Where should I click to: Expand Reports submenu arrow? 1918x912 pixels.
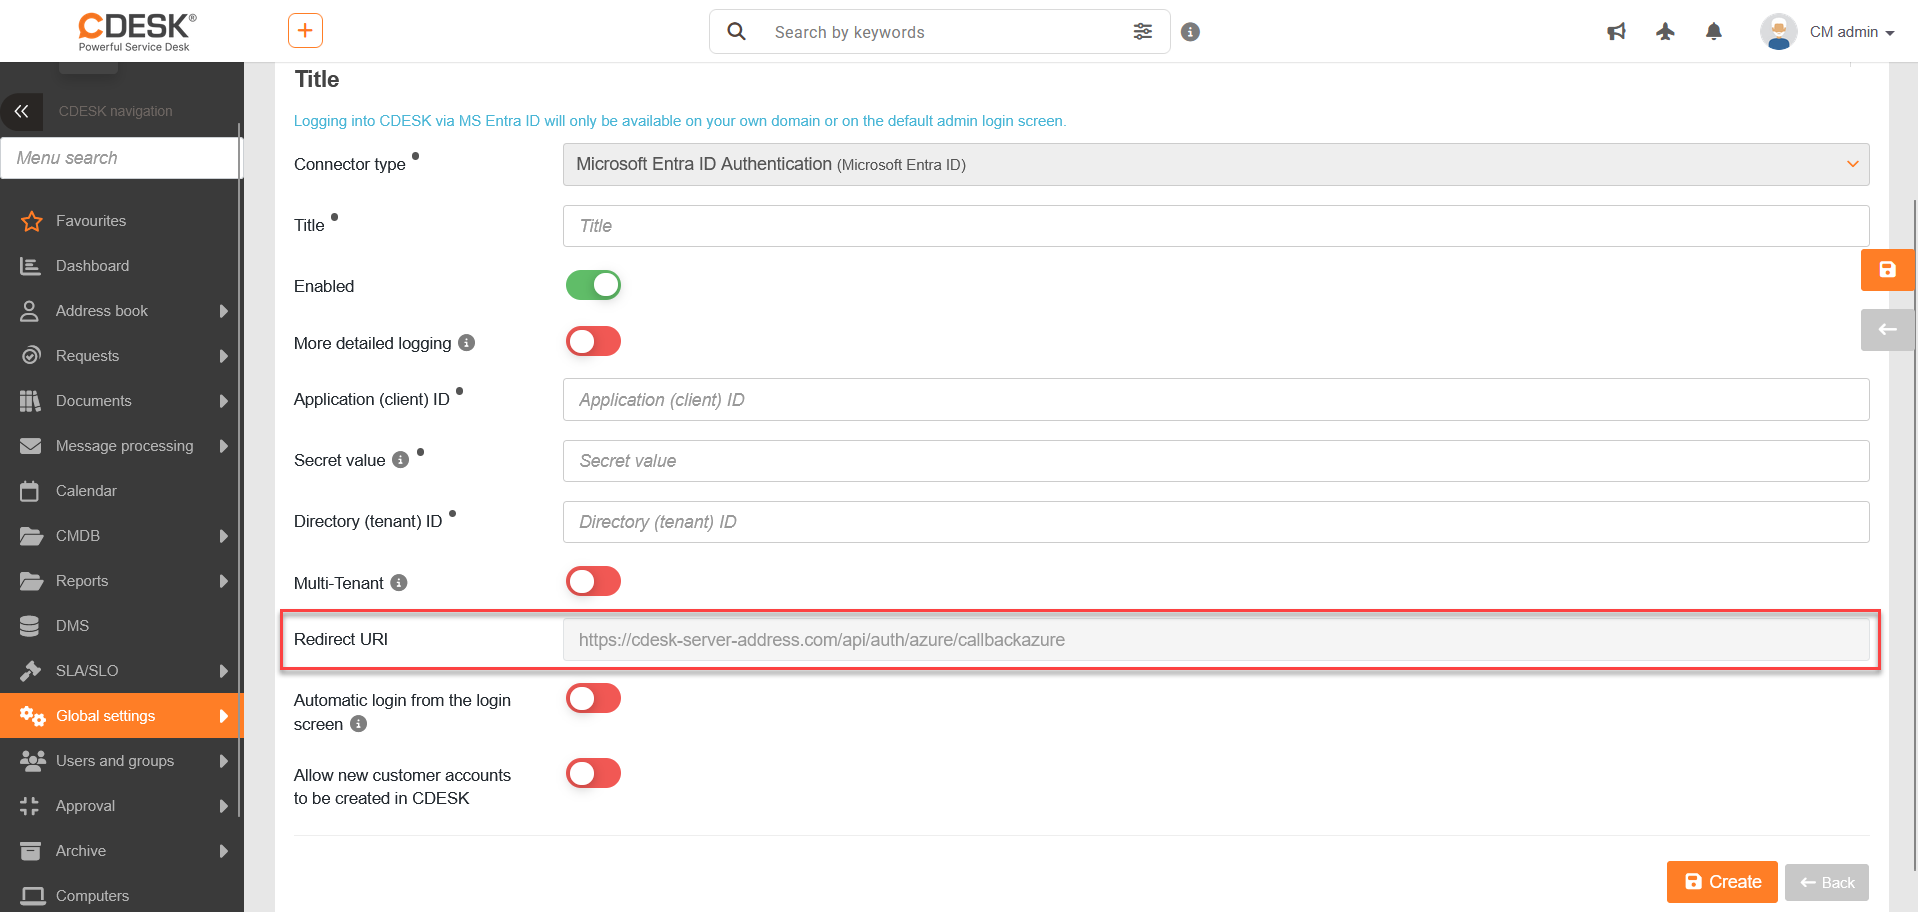[223, 581]
